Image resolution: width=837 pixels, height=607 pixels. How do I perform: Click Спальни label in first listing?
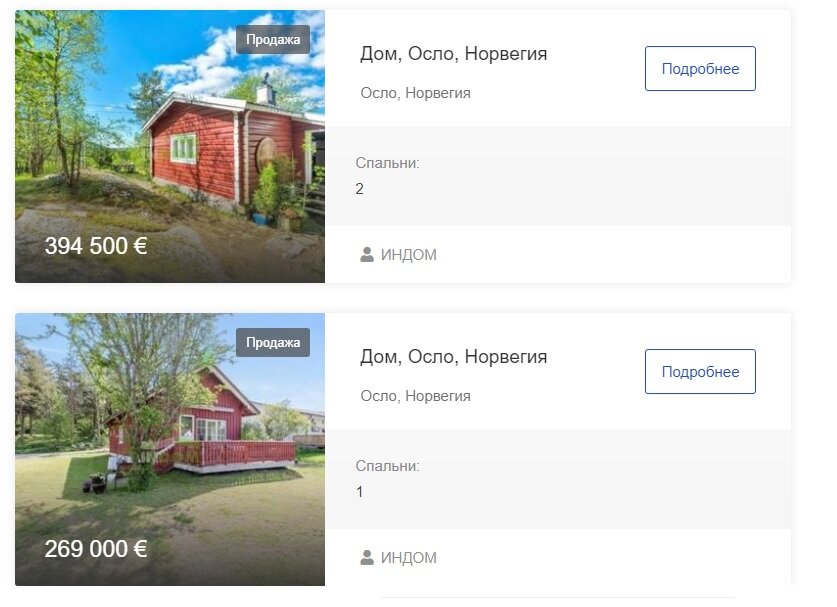[388, 163]
